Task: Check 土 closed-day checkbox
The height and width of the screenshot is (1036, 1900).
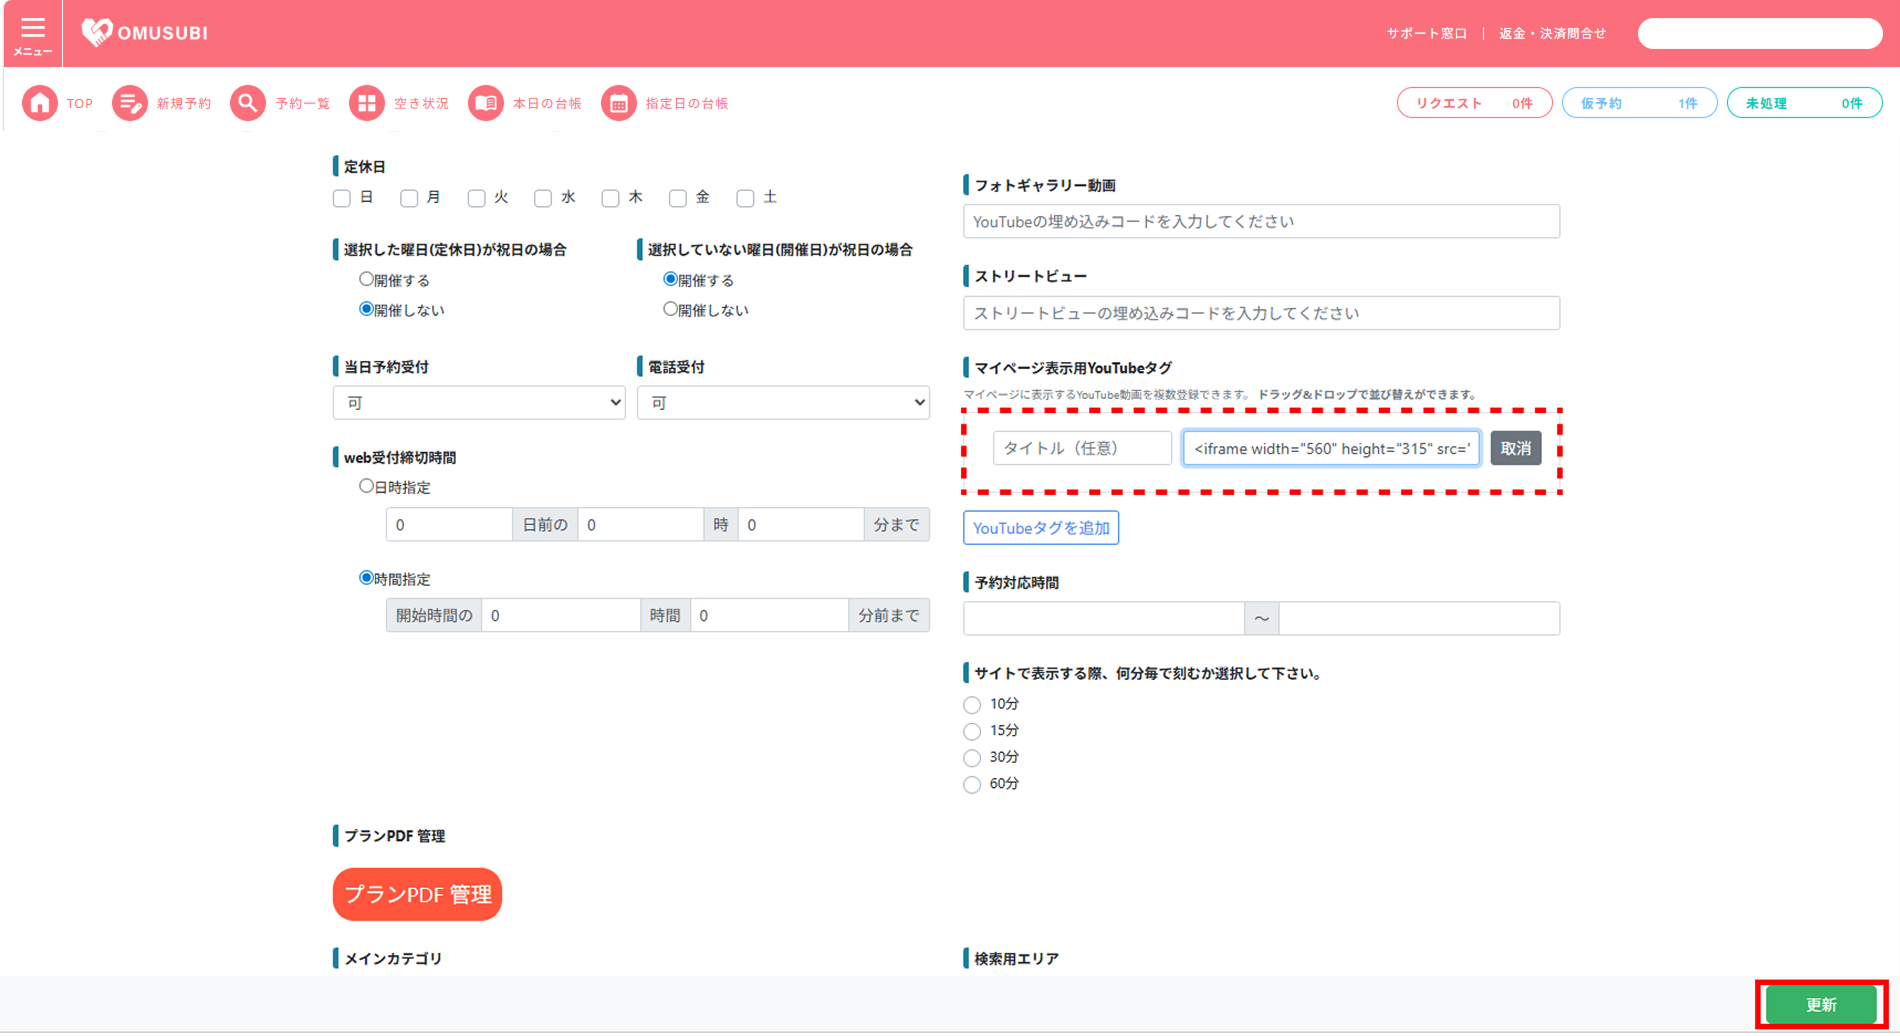Action: point(745,198)
